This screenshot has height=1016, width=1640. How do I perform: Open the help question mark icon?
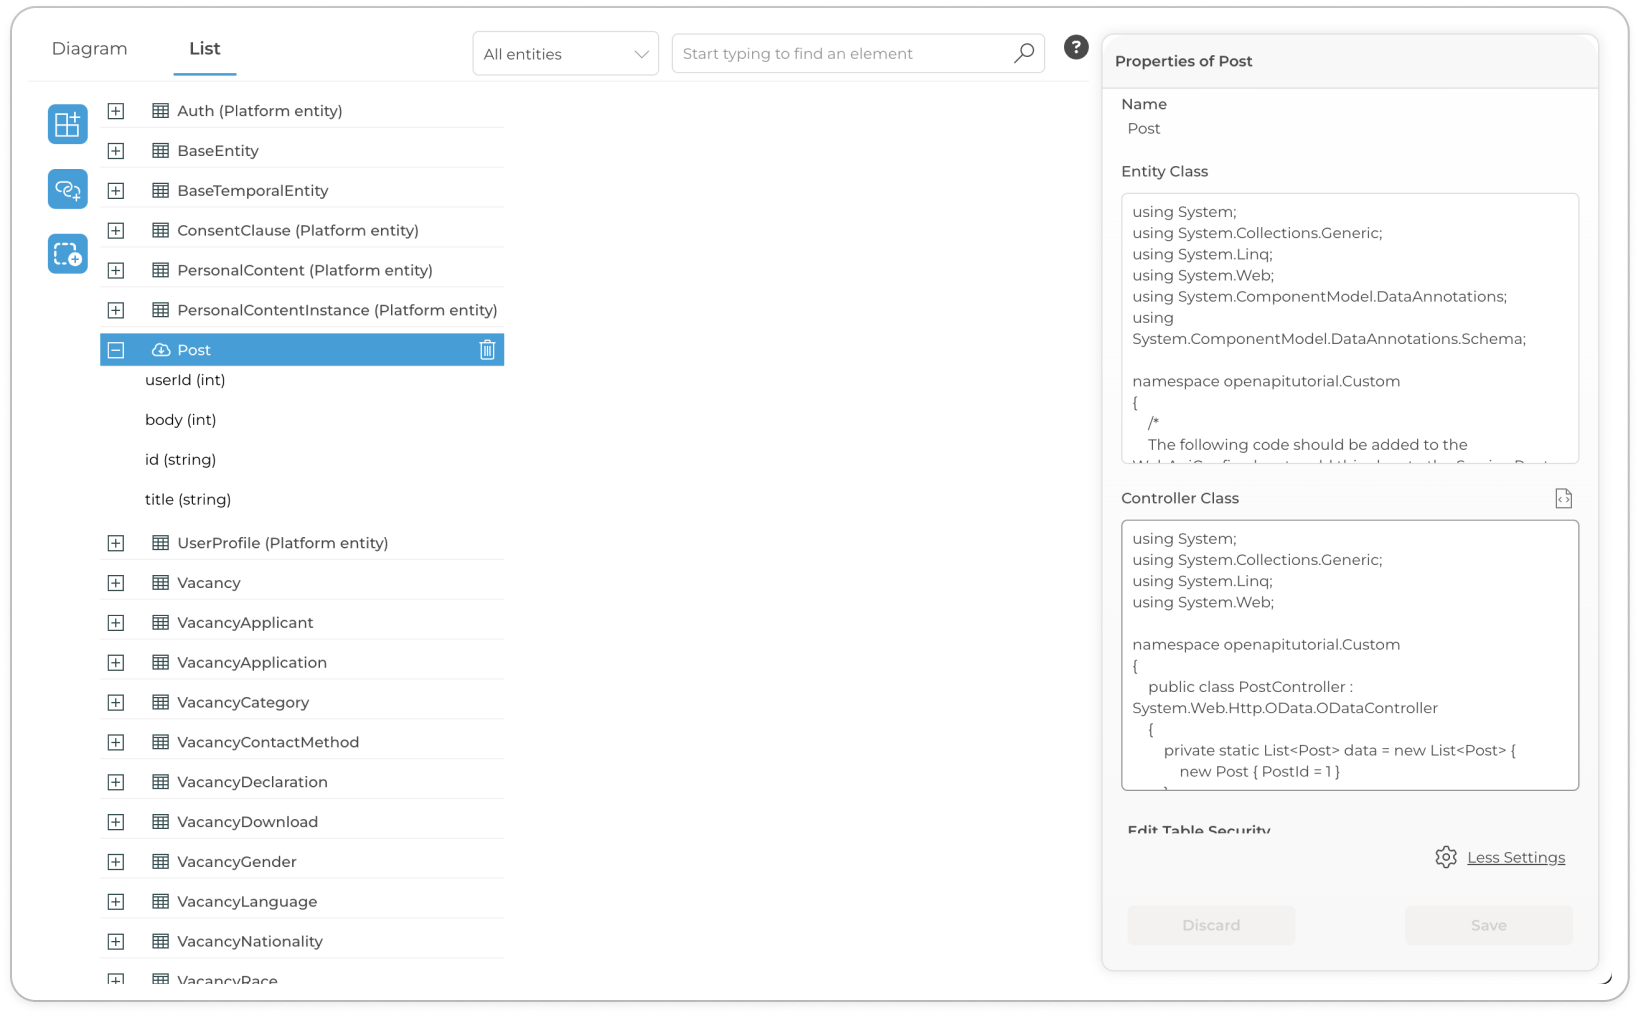(1076, 47)
